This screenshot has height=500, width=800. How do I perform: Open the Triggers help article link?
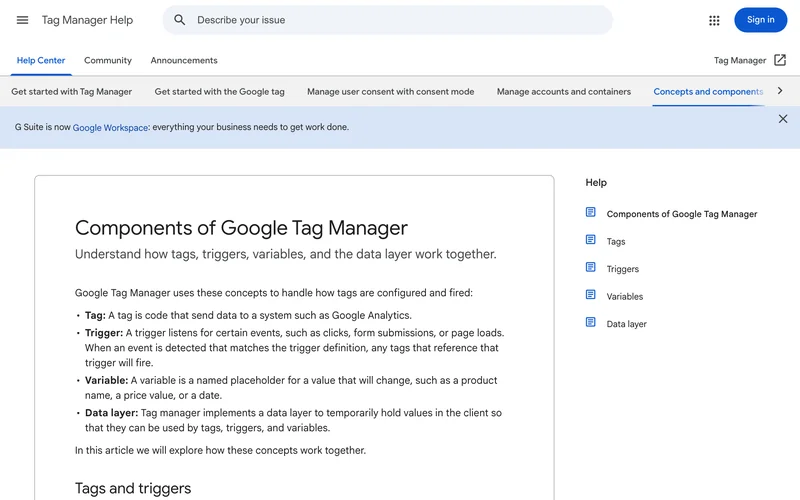click(x=622, y=269)
